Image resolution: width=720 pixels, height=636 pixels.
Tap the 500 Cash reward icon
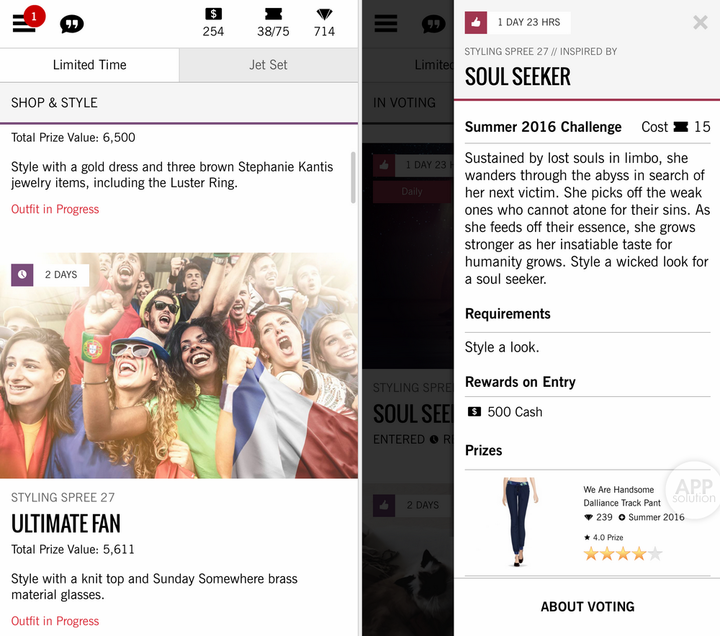coord(474,412)
